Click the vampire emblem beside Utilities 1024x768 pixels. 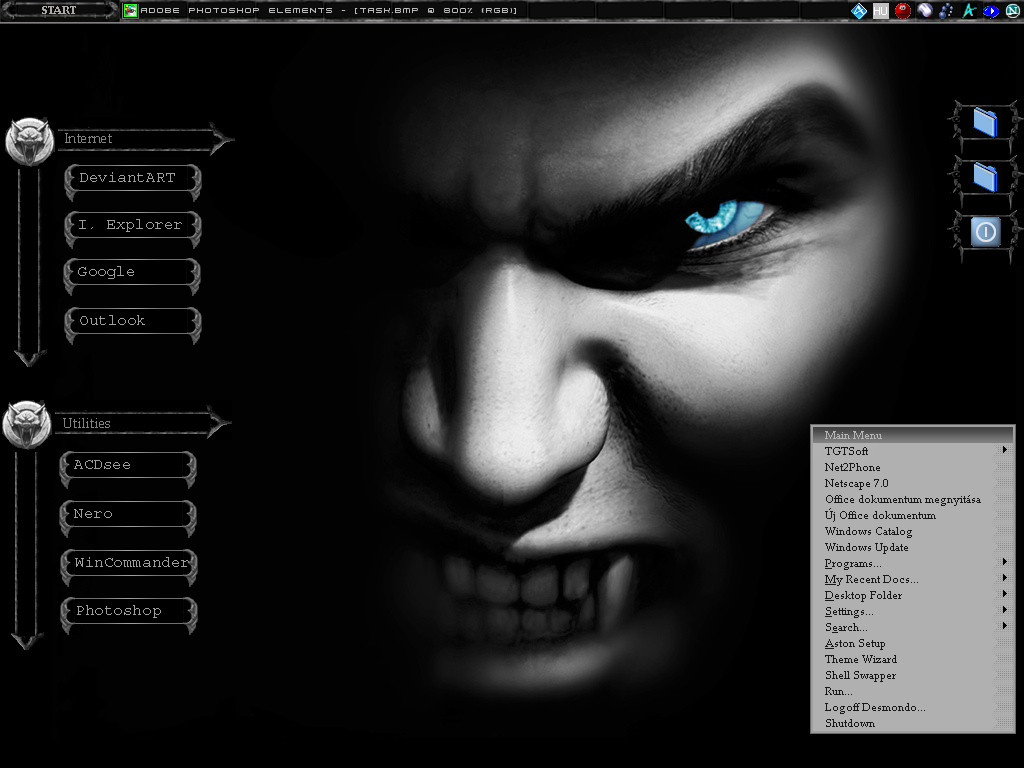click(x=27, y=424)
